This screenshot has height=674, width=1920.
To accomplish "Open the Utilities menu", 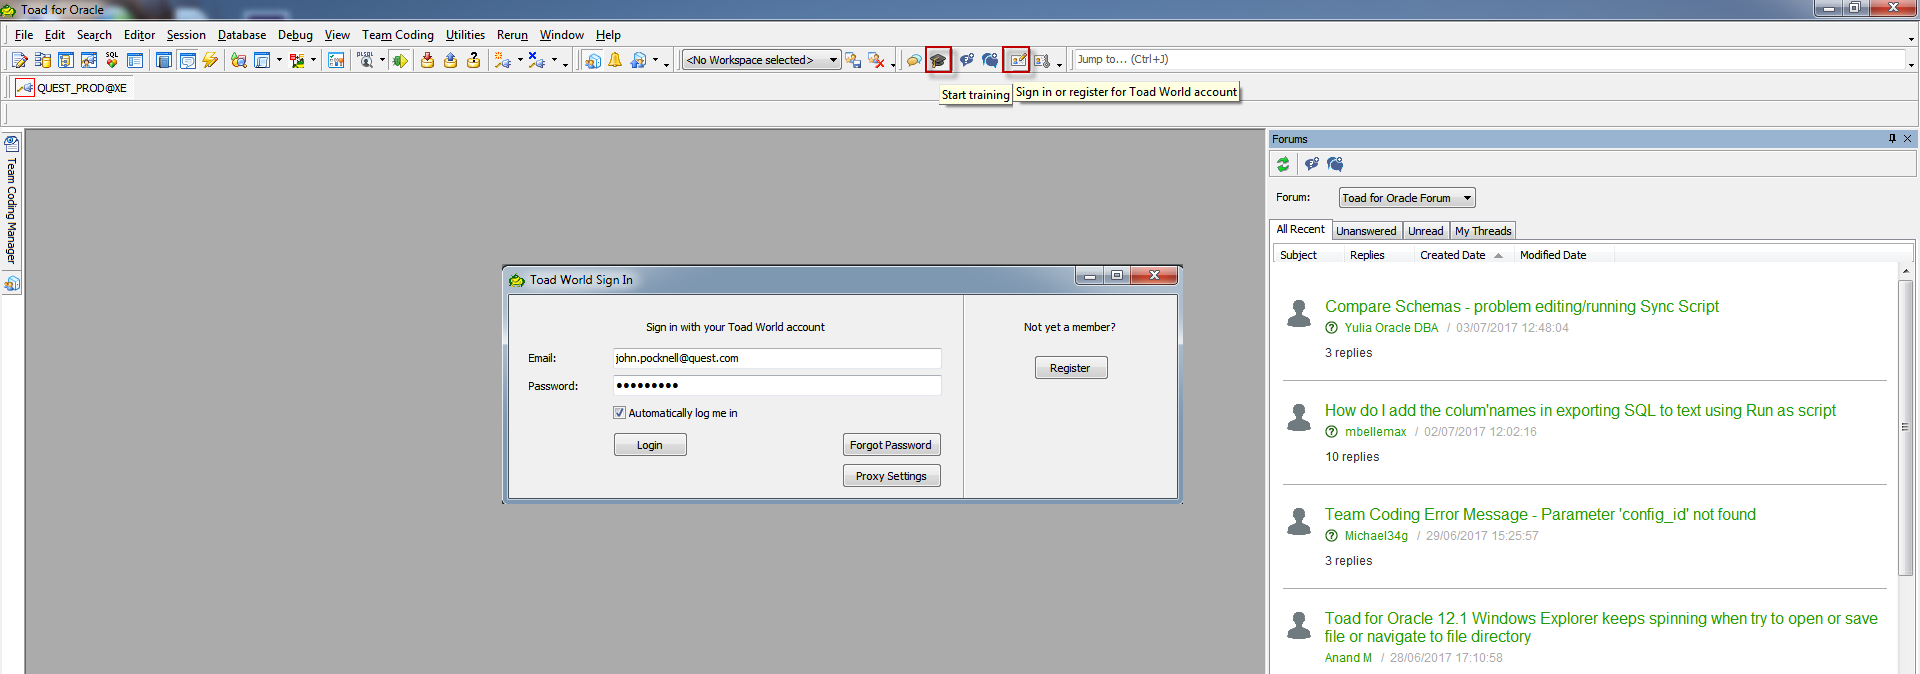I will coord(465,35).
